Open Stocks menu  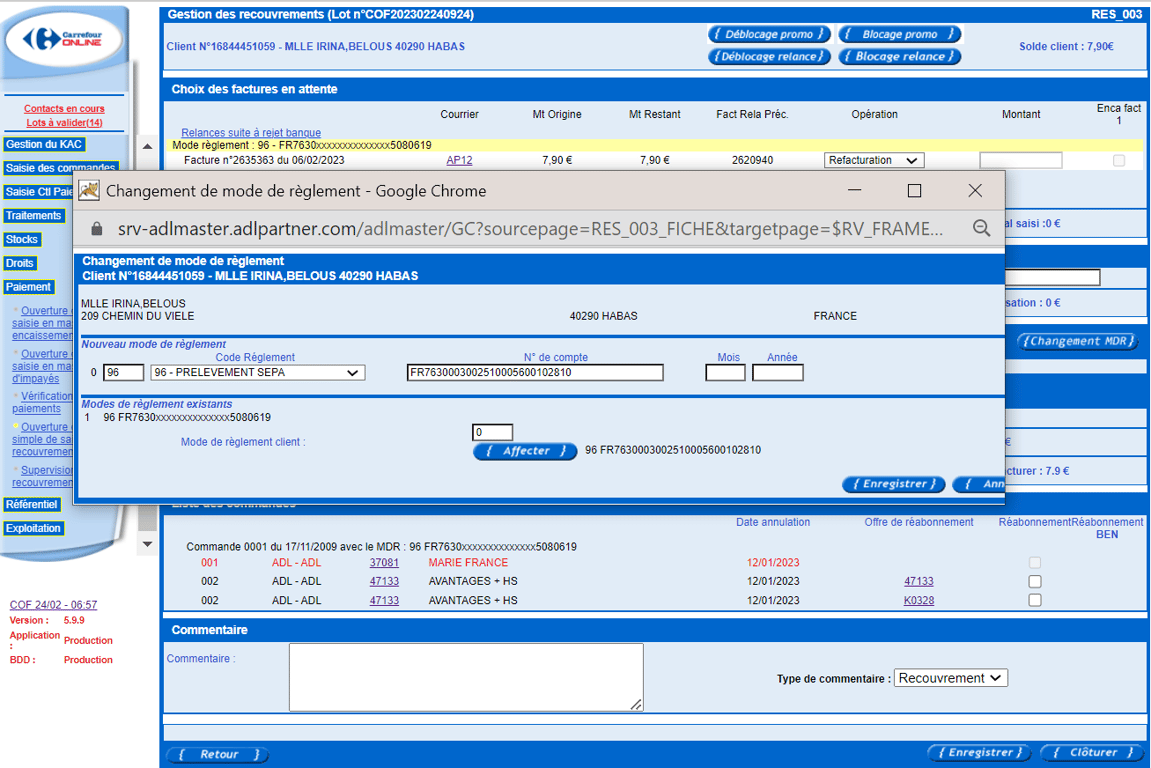(22, 239)
